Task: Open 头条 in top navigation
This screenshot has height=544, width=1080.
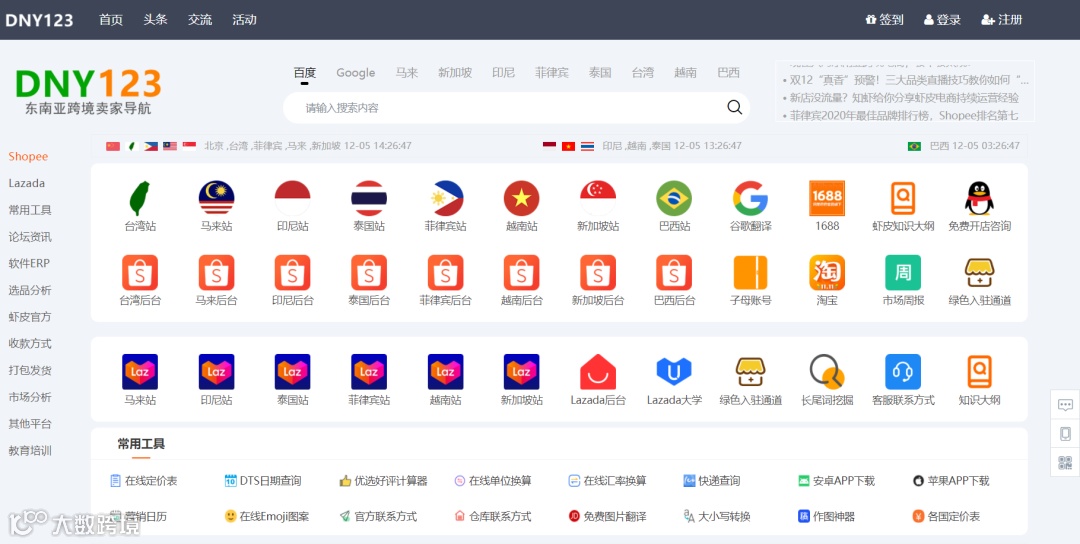Action: point(155,20)
